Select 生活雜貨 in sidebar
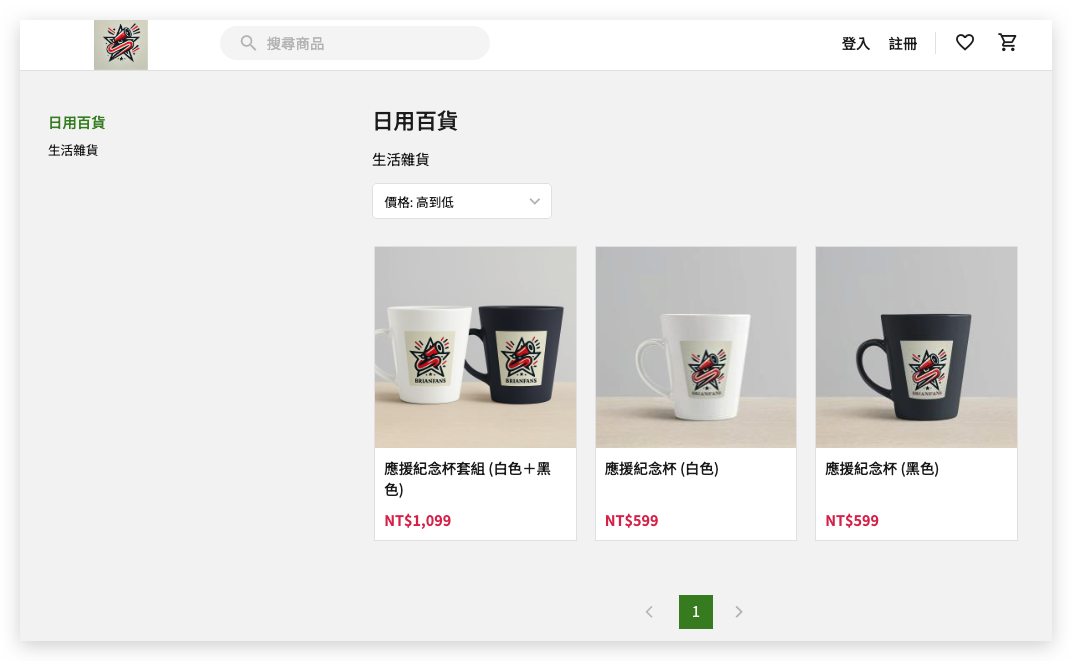Screen dimensions: 1072x661 pos(73,150)
